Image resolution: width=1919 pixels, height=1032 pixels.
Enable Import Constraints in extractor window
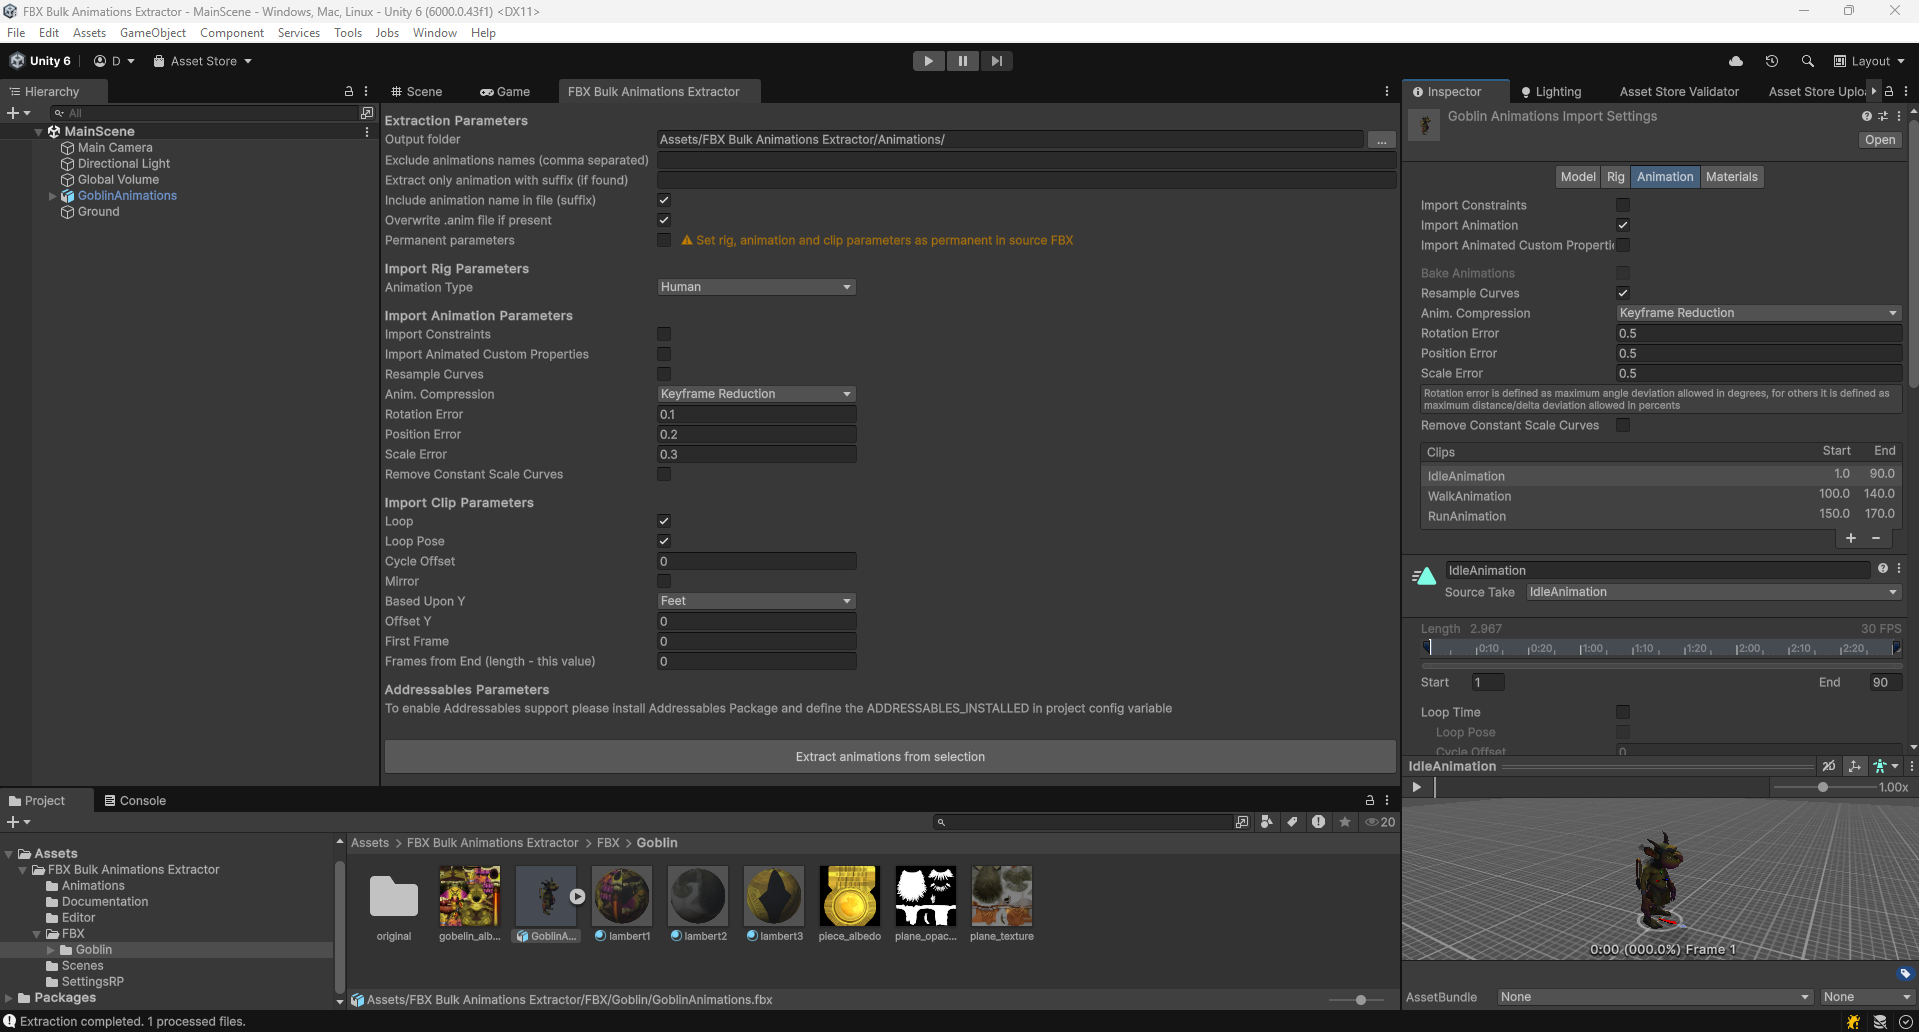click(664, 334)
